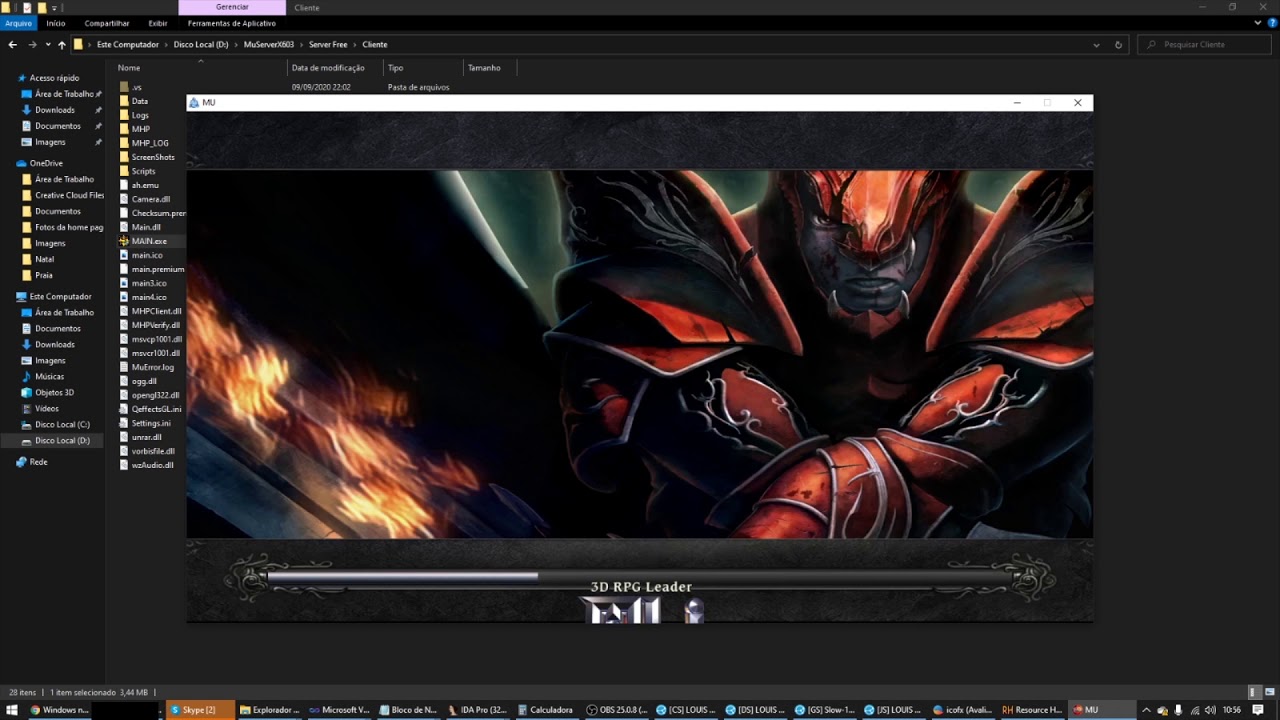Select Este Computador in navigation pane
Image resolution: width=1280 pixels, height=720 pixels.
(x=60, y=297)
